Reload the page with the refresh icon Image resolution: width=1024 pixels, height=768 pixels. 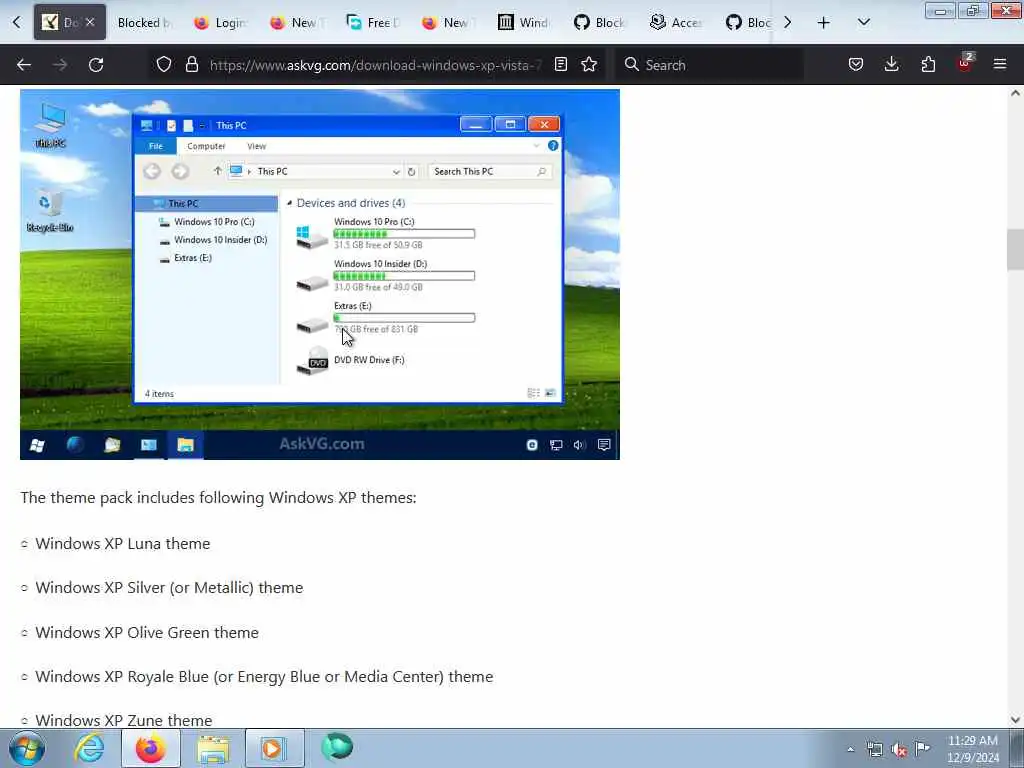(96, 65)
